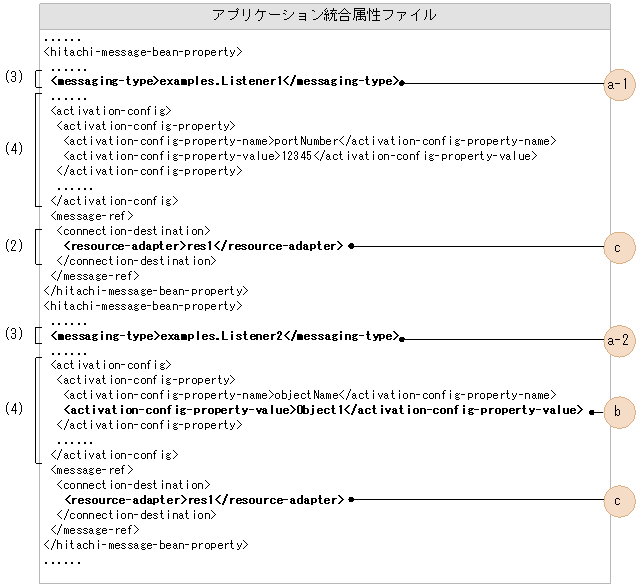Viewport: 644px width, 587px height.
Task: Click the connector dot after the Listener2 line
Action: coord(402,339)
